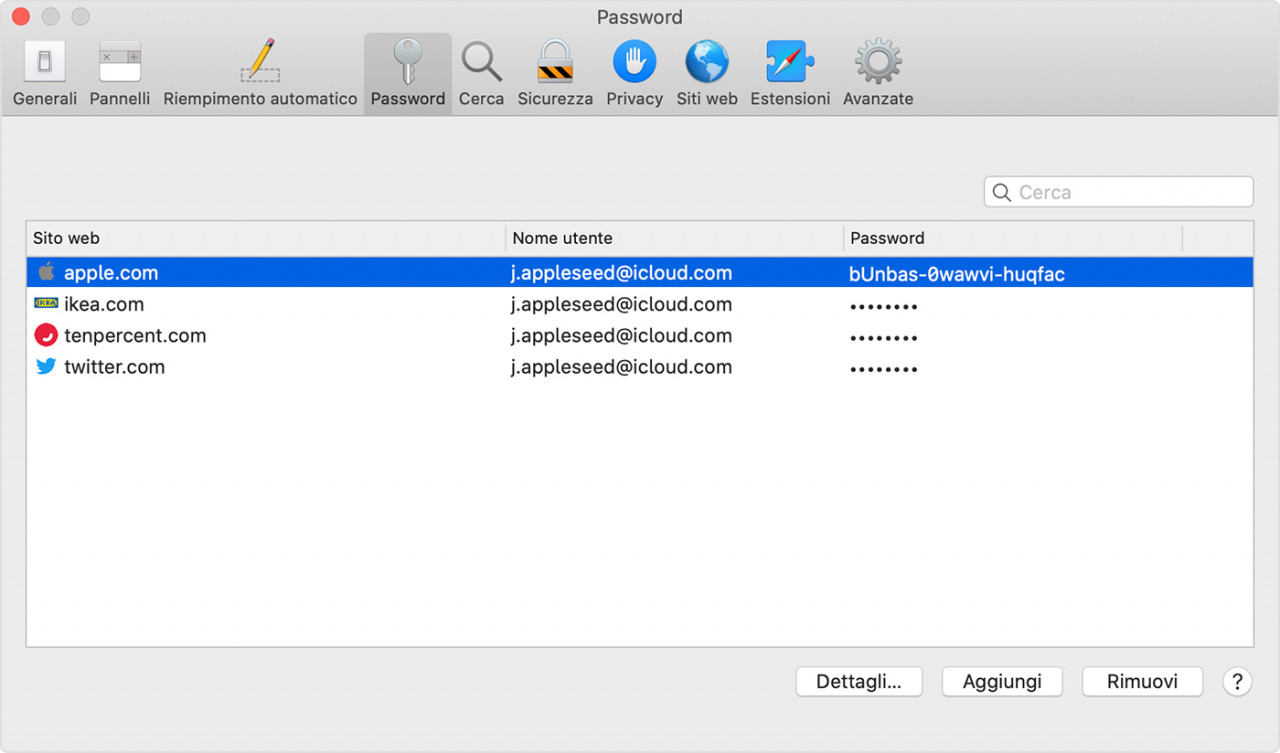The width and height of the screenshot is (1280, 753).
Task: Click the hidden password for ikea.com
Action: [x=884, y=306]
